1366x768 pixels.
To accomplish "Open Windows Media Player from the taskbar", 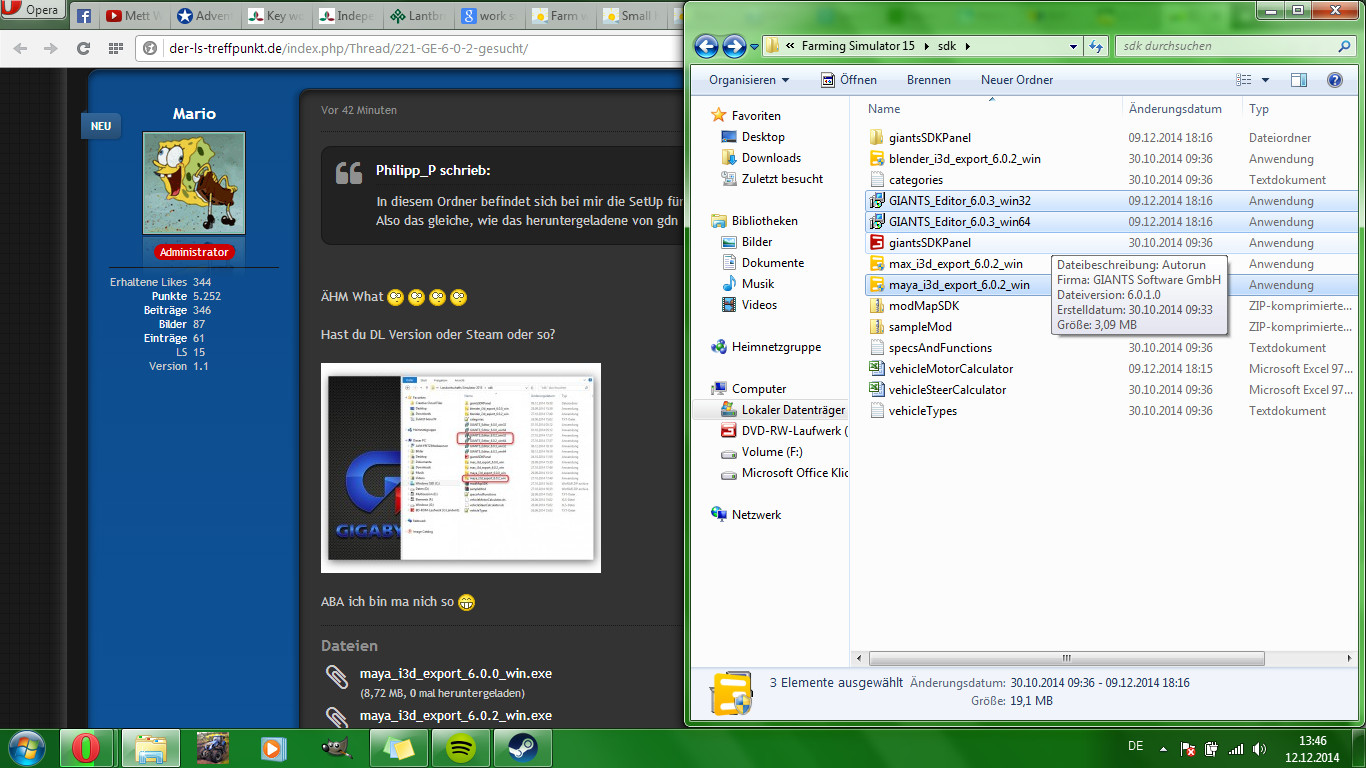I will click(x=274, y=748).
